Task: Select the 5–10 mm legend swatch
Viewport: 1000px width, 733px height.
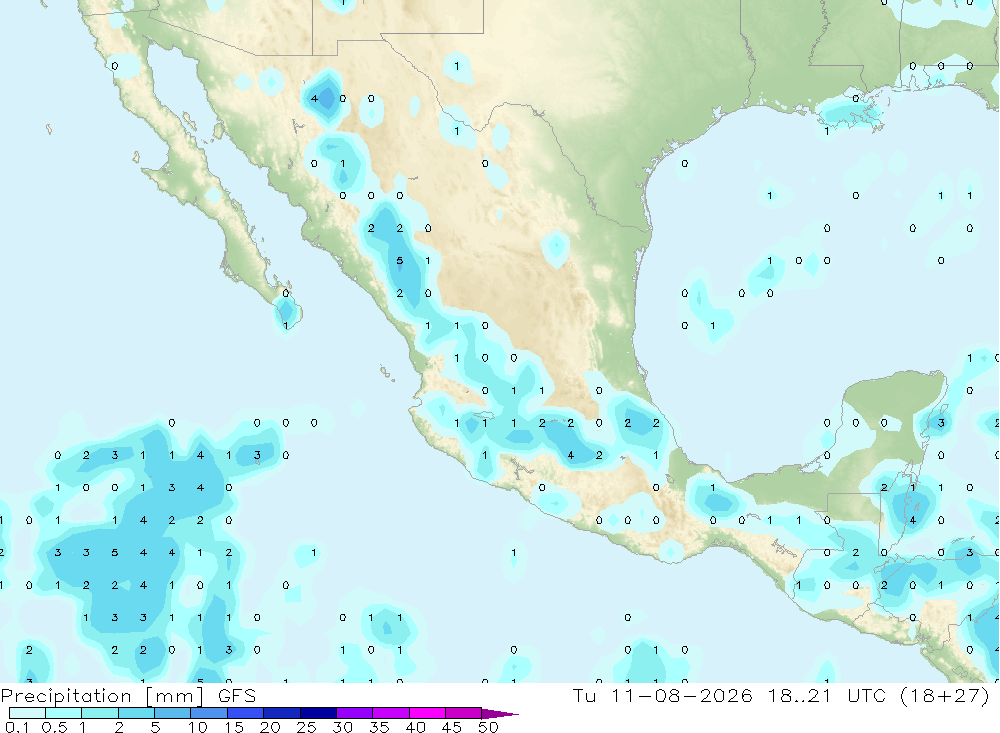Action: pos(173,713)
